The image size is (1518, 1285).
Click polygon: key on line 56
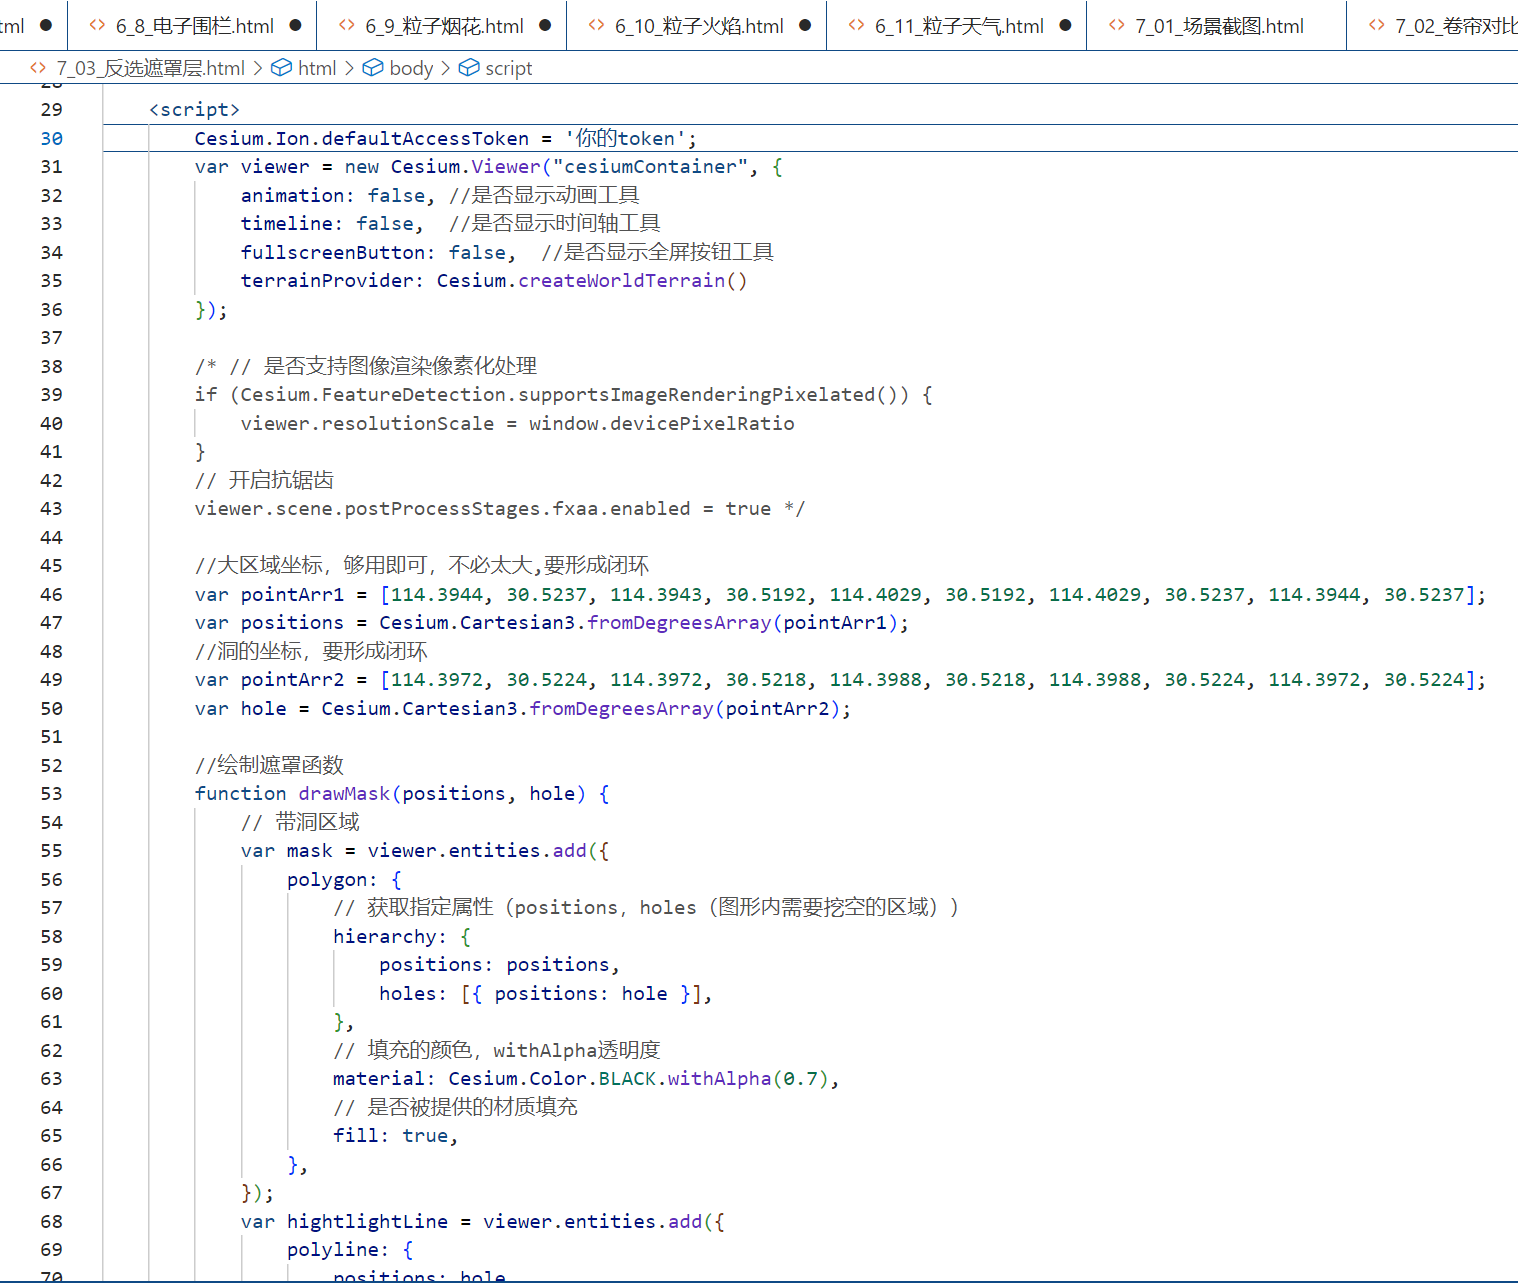pyautogui.click(x=332, y=879)
